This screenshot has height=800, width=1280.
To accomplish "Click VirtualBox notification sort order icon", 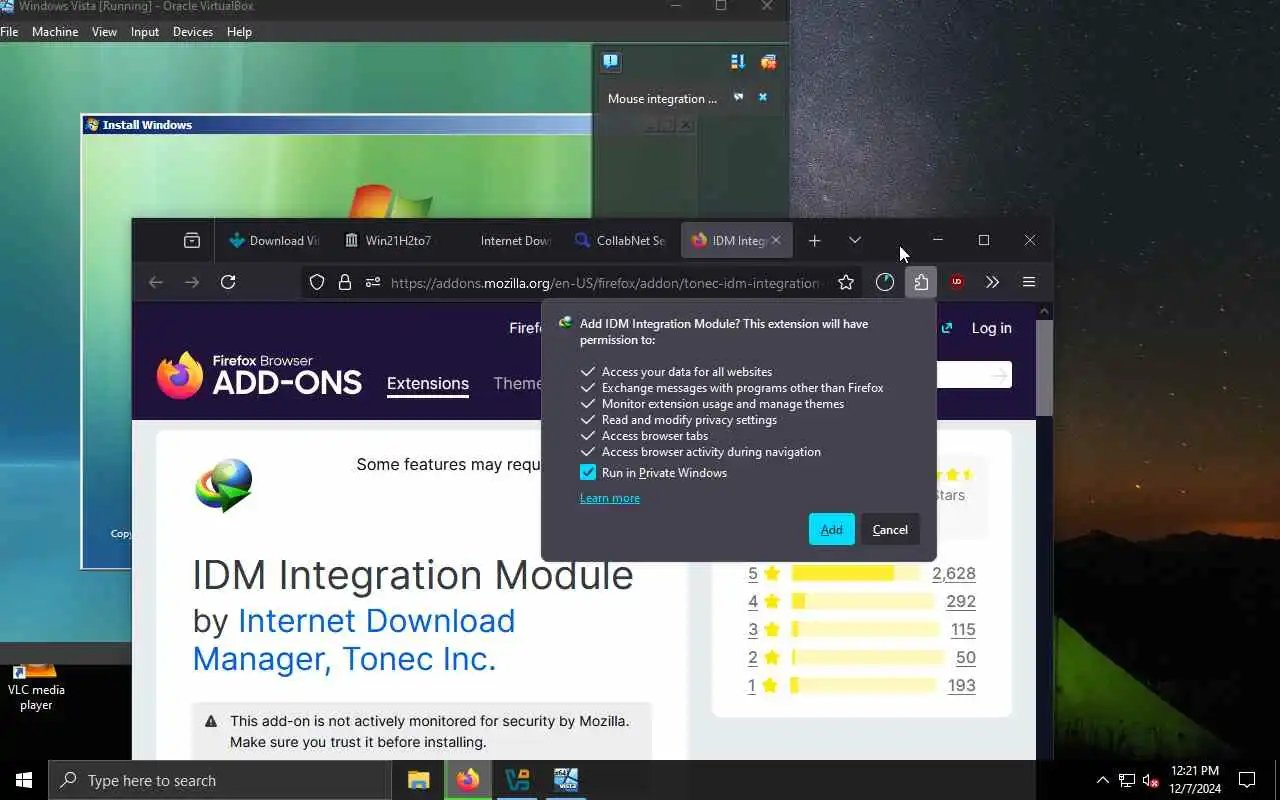I will pos(738,62).
